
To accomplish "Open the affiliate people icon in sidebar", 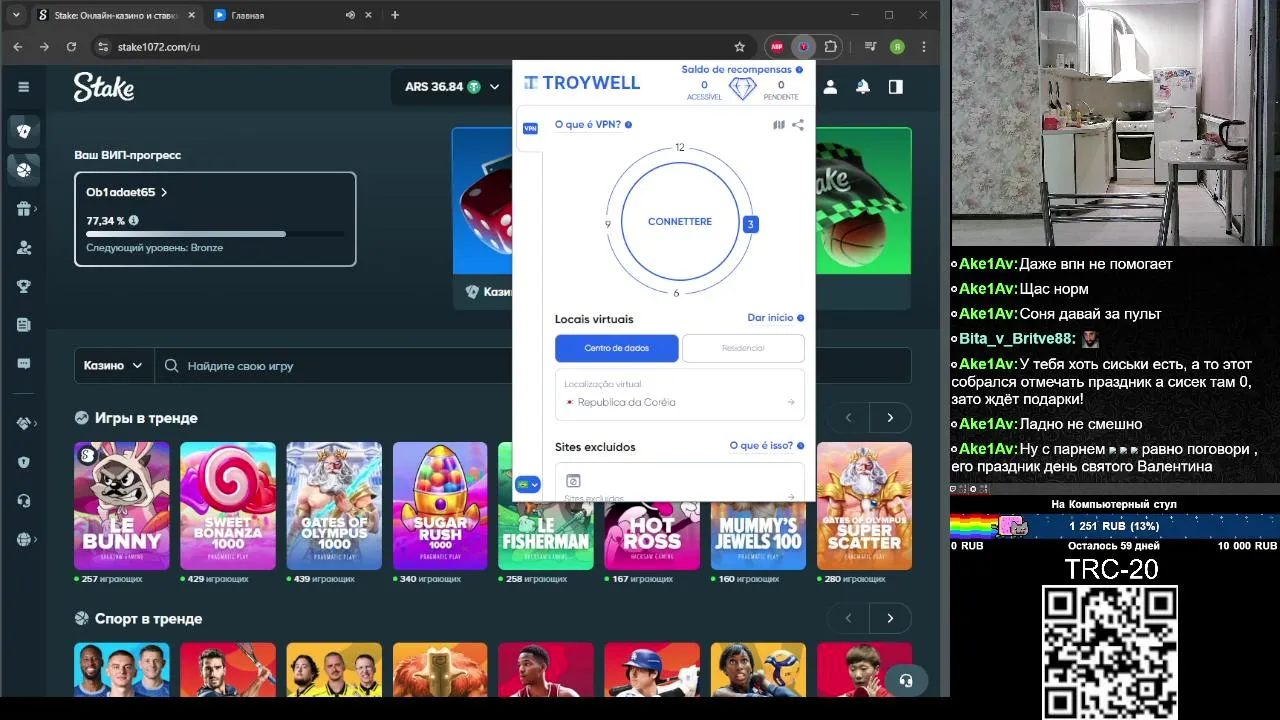I will pos(24,248).
